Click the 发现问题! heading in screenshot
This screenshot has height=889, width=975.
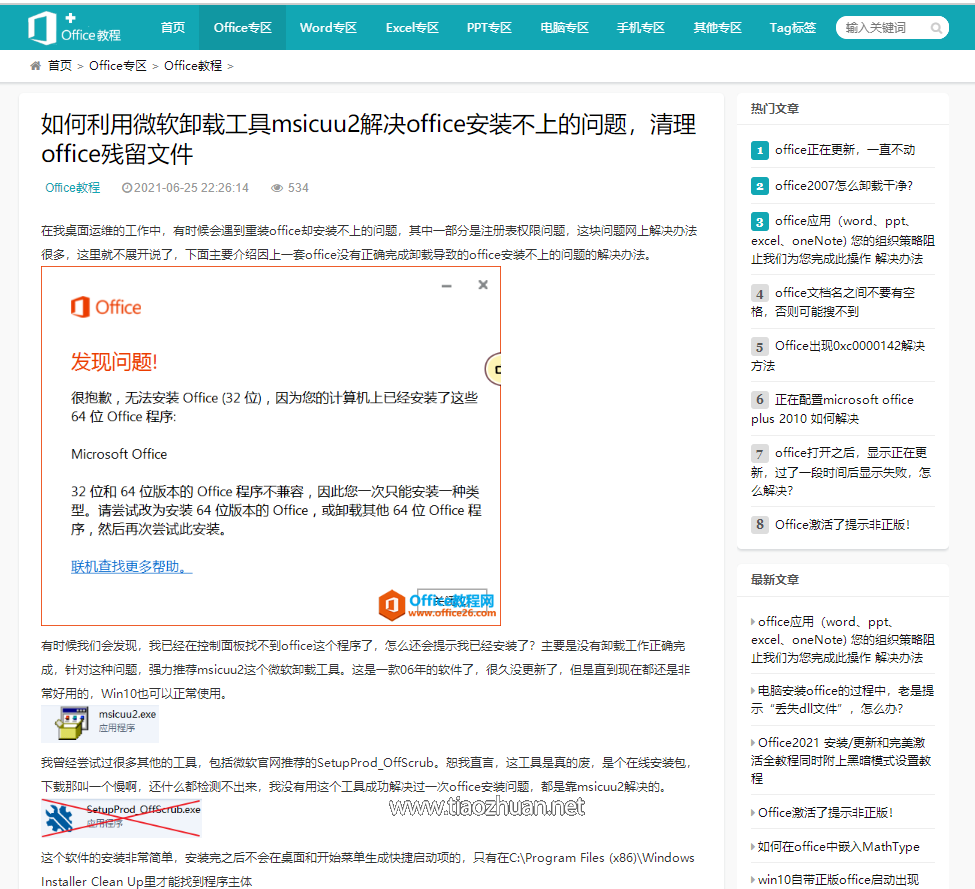[x=114, y=362]
